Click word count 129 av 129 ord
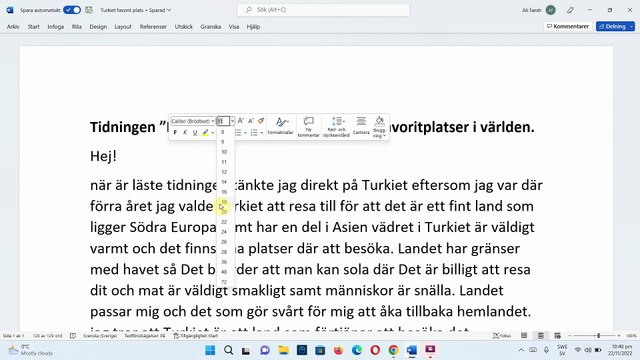The image size is (640, 360). click(x=47, y=336)
